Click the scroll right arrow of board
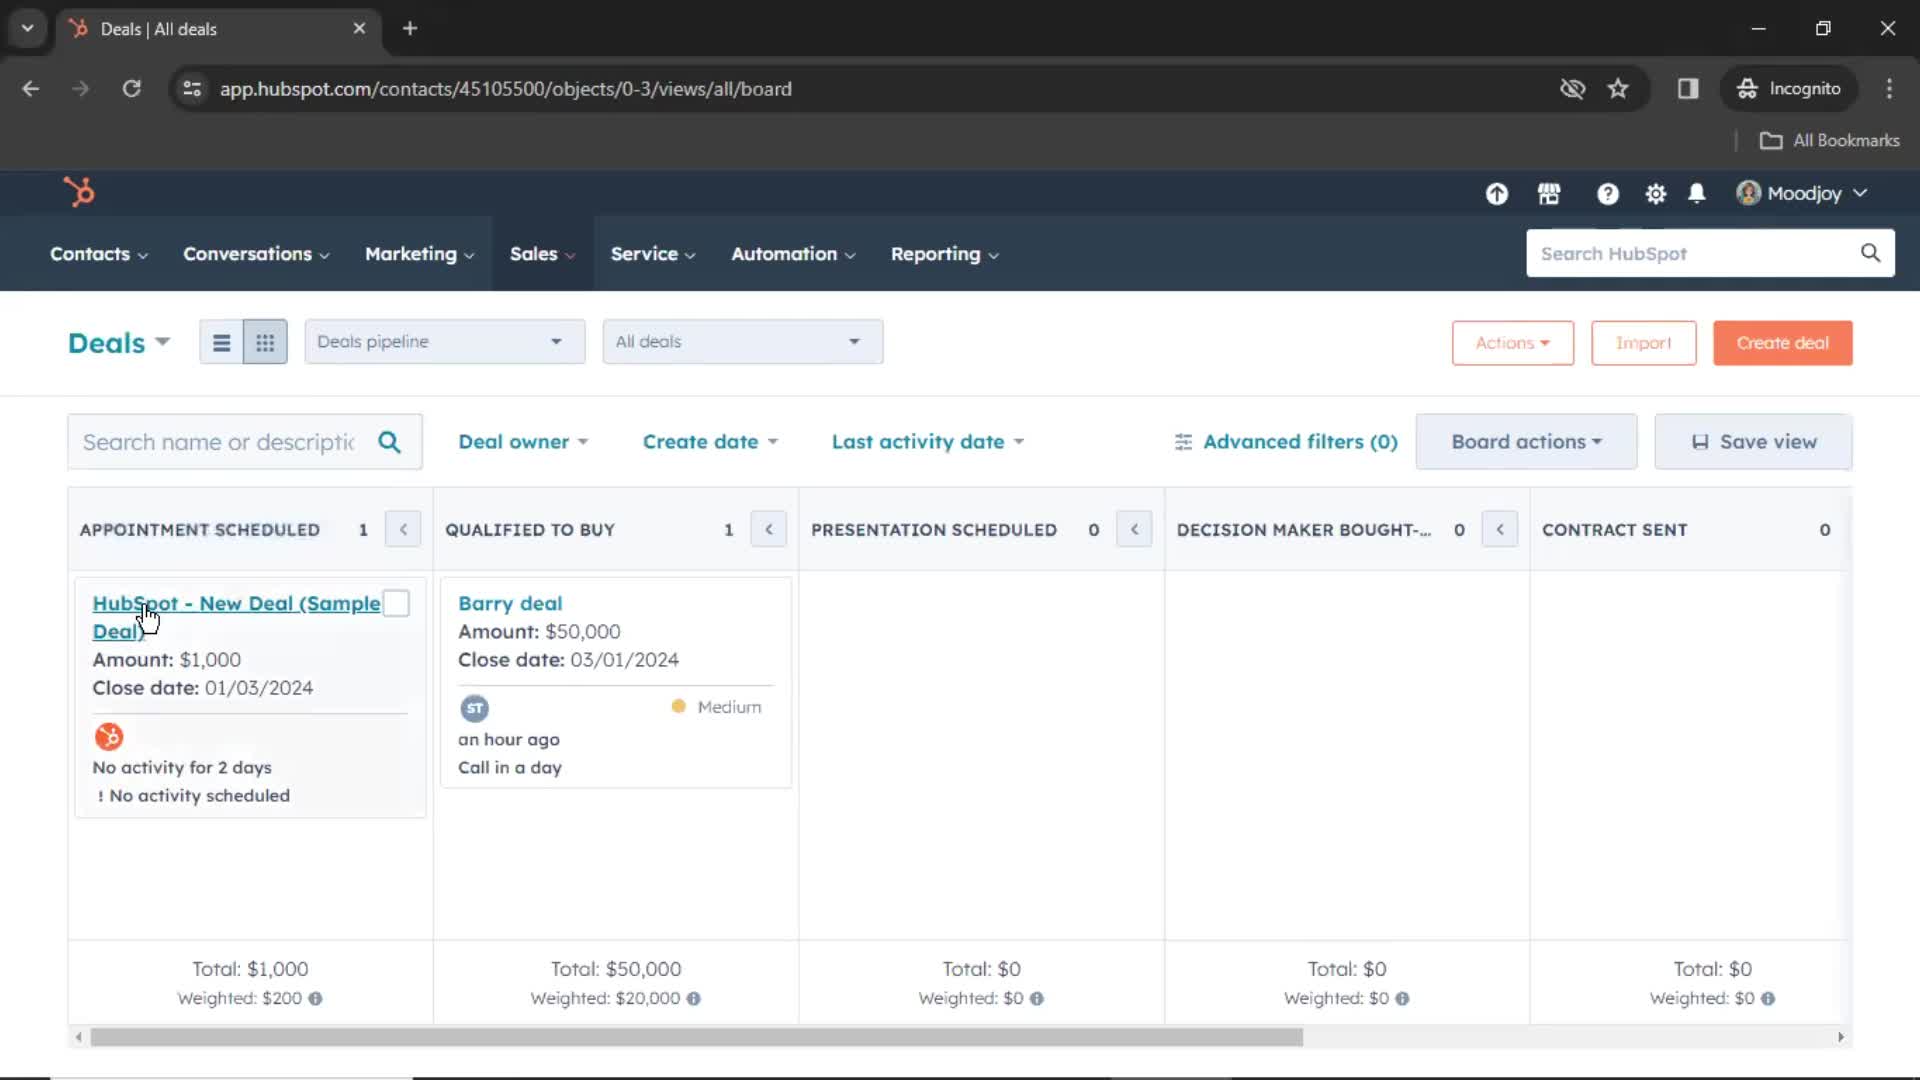 pyautogui.click(x=1840, y=1037)
